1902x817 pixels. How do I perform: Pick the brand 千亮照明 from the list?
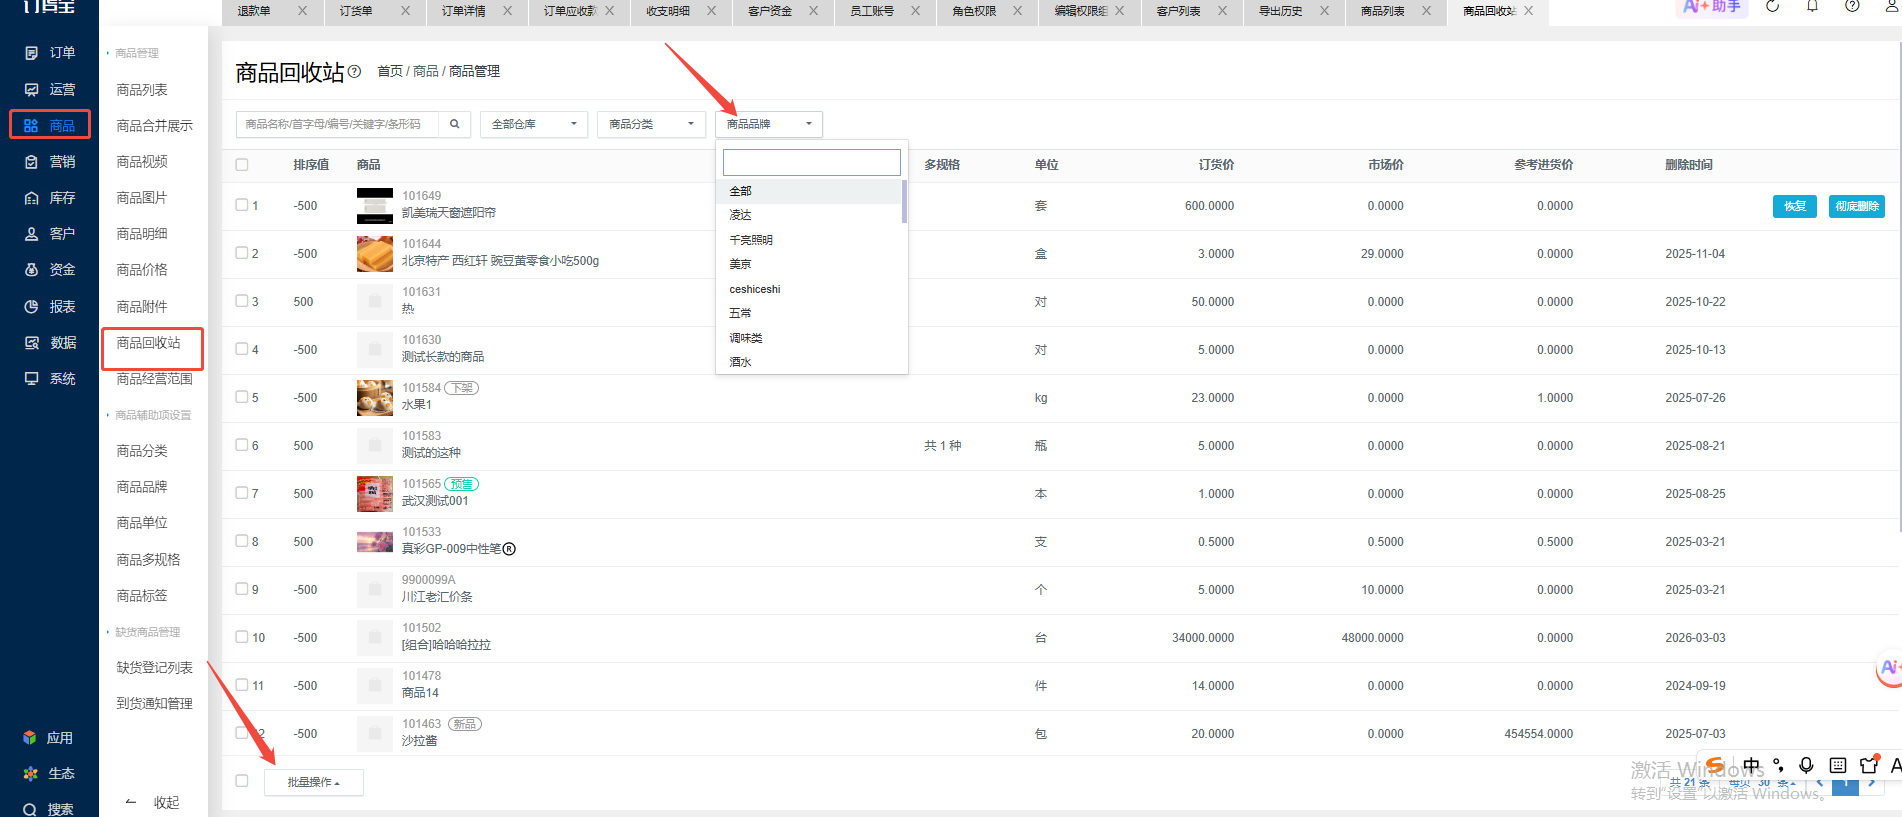[809, 240]
